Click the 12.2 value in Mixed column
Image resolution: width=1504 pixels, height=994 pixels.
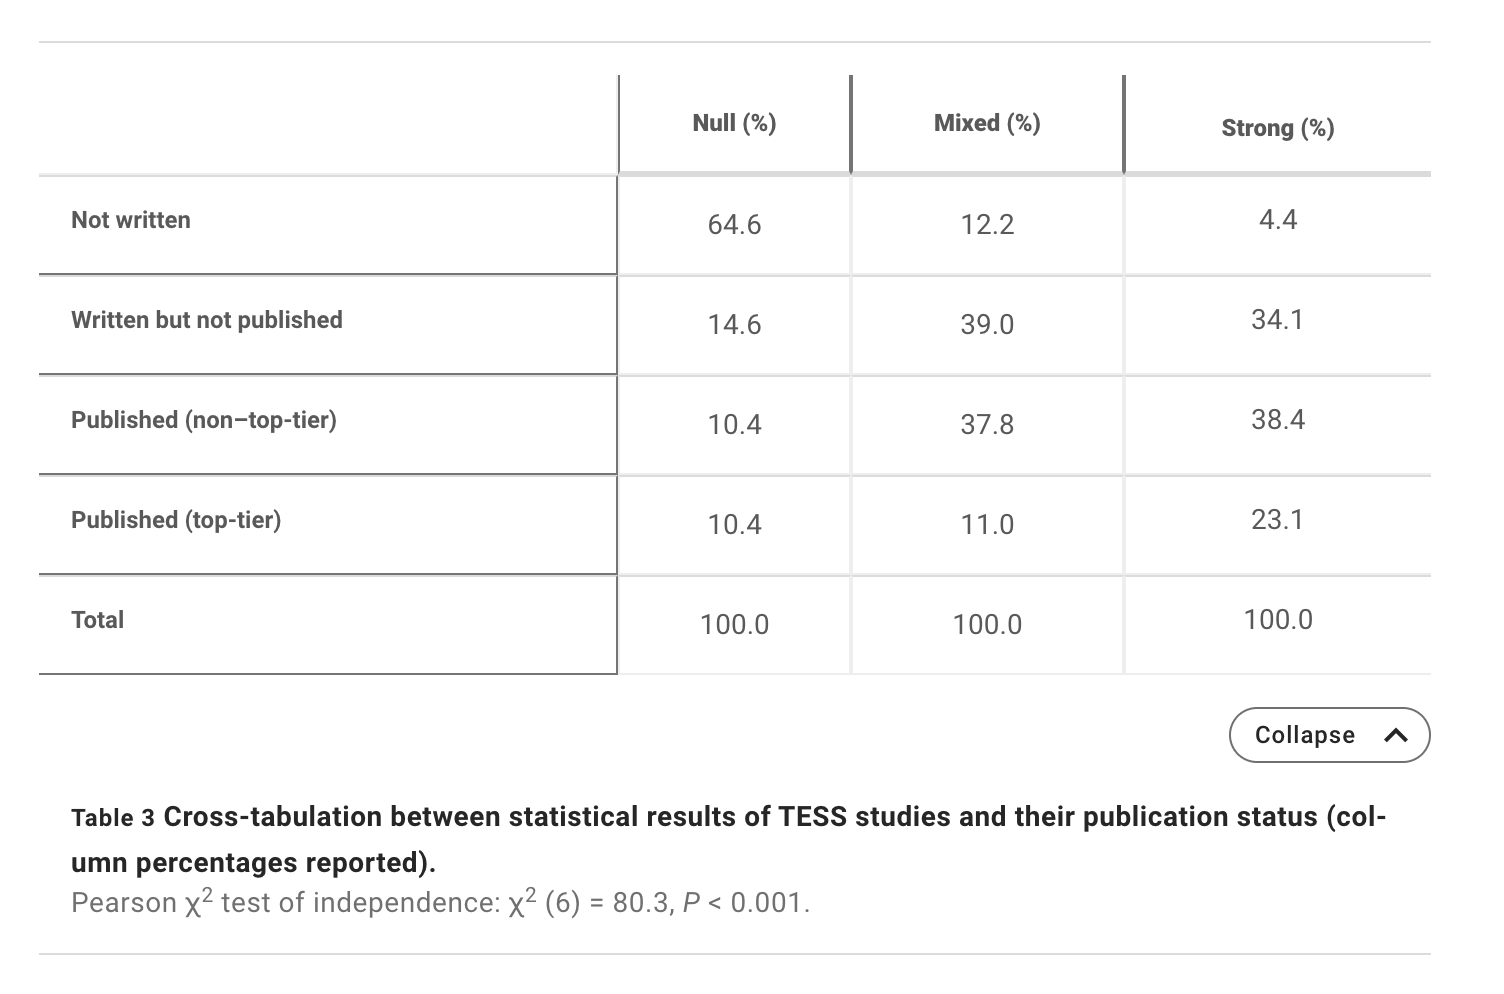987,225
